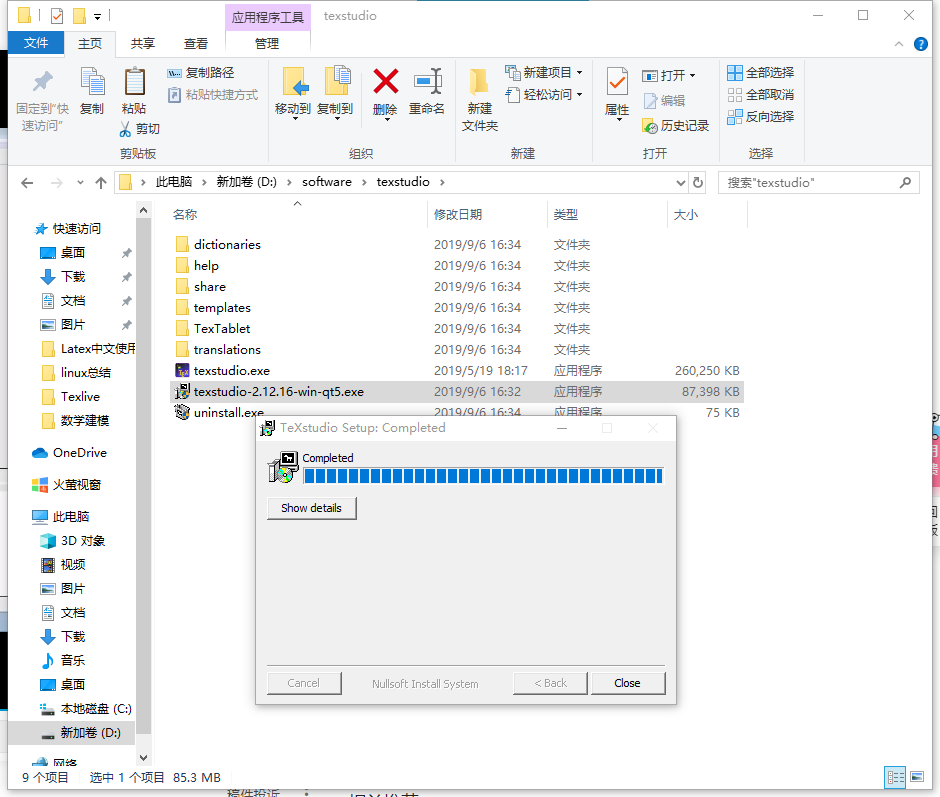
Task: Click the red Delete (删除) icon
Action: click(385, 82)
